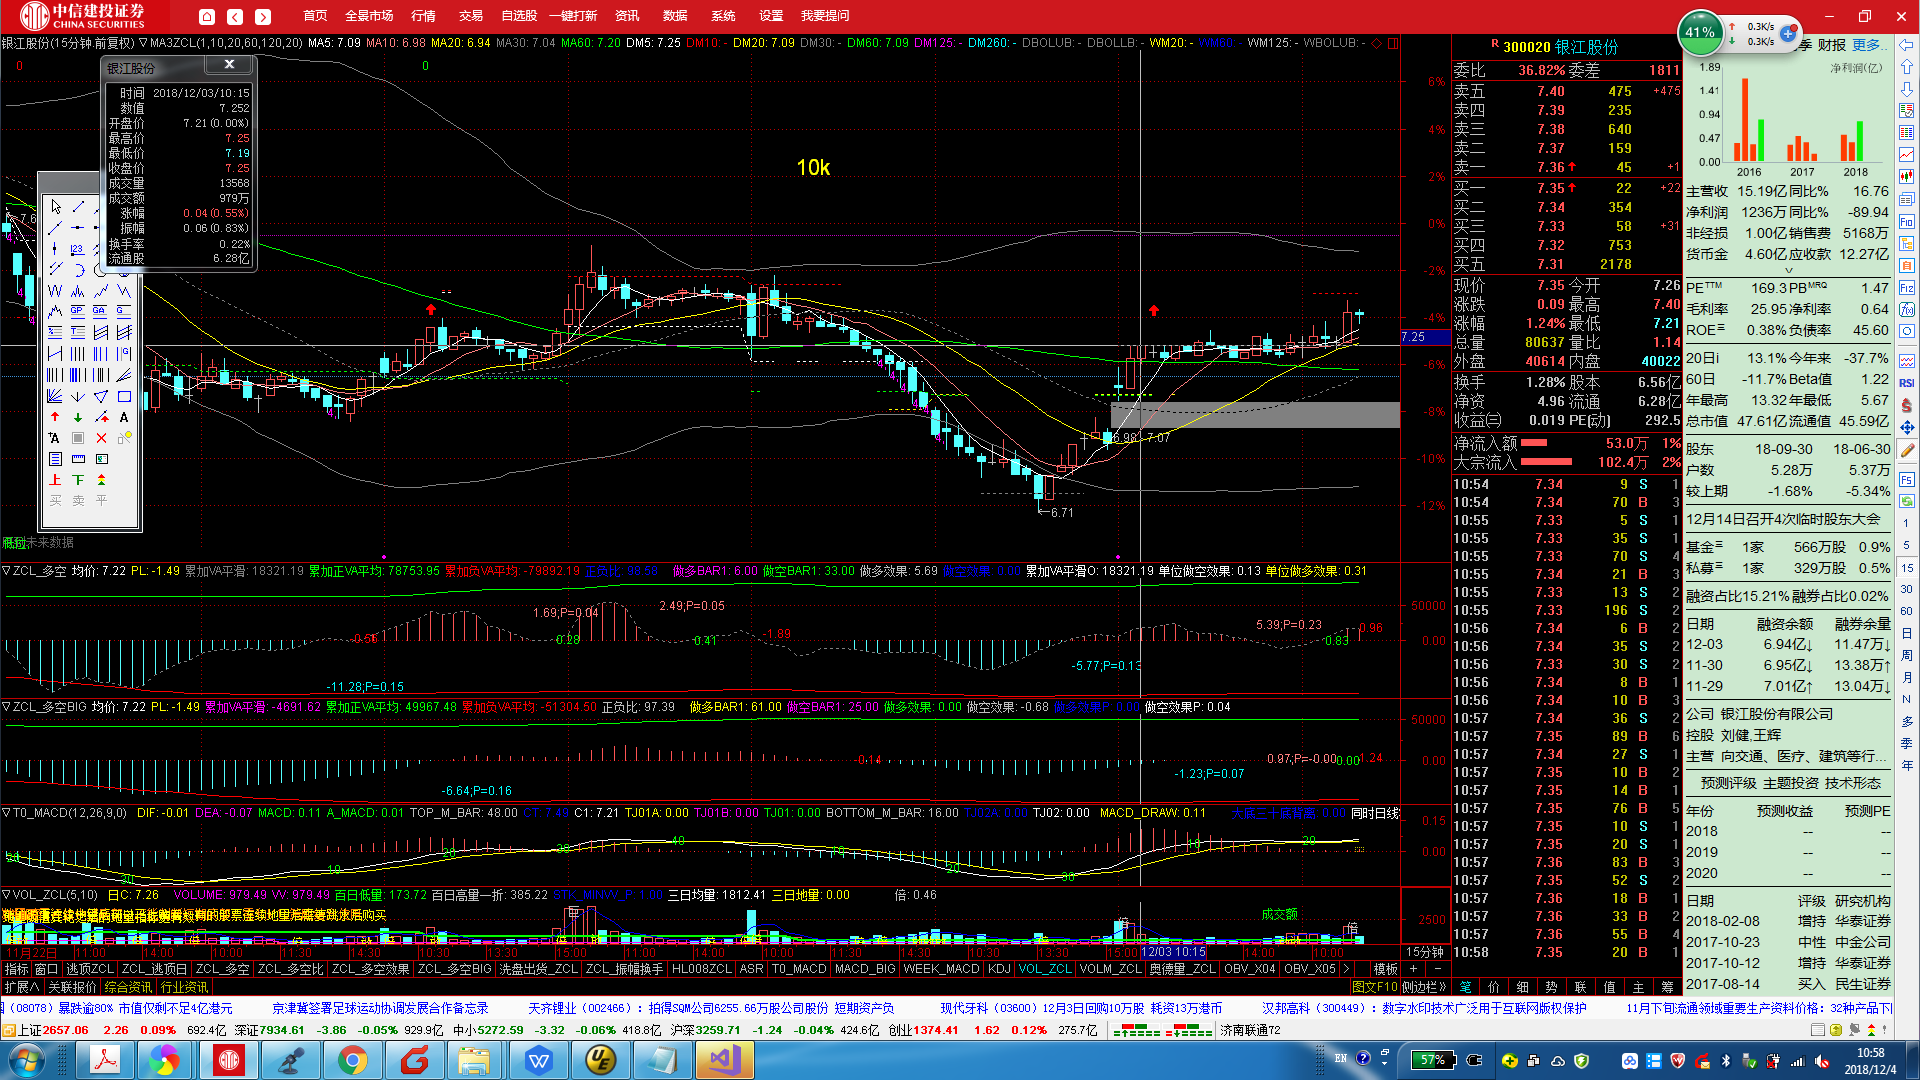Pick the line segment drawing tool

pyautogui.click(x=78, y=207)
